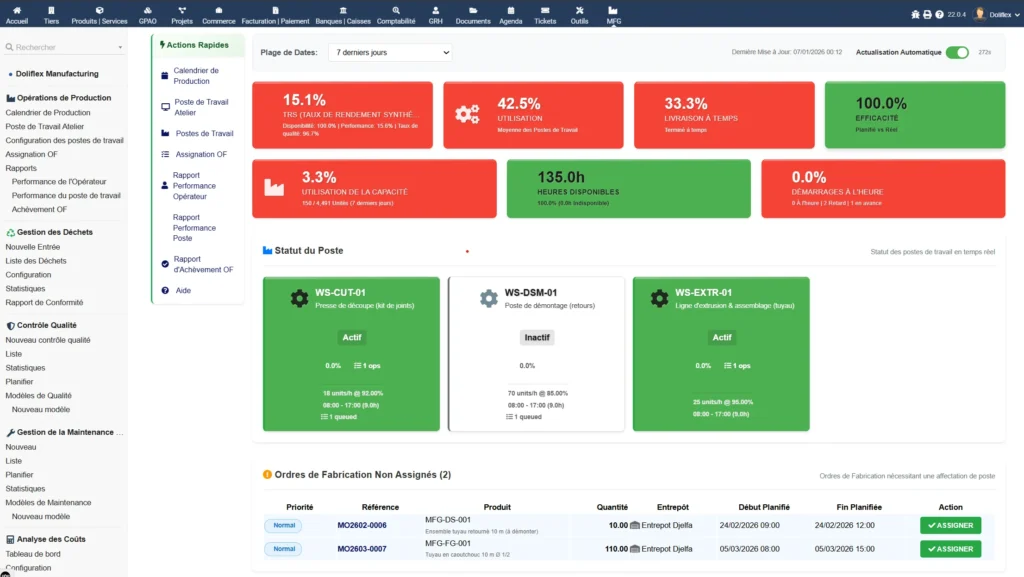This screenshot has height=577, width=1024.
Task: Click the bug report icon in top bar
Action: point(915,14)
